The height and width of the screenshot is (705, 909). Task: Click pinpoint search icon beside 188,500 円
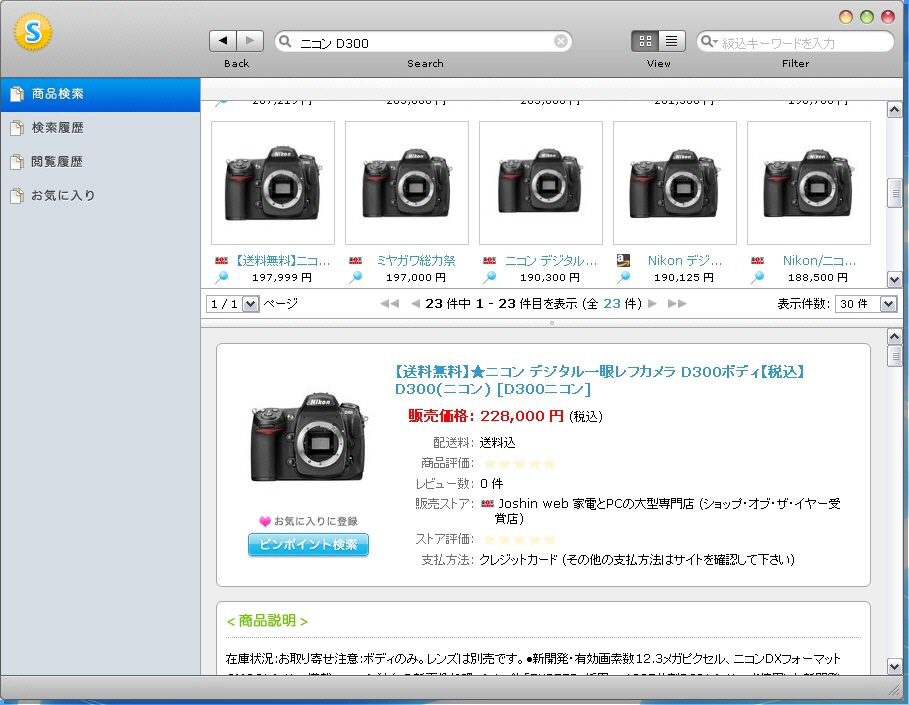click(757, 277)
